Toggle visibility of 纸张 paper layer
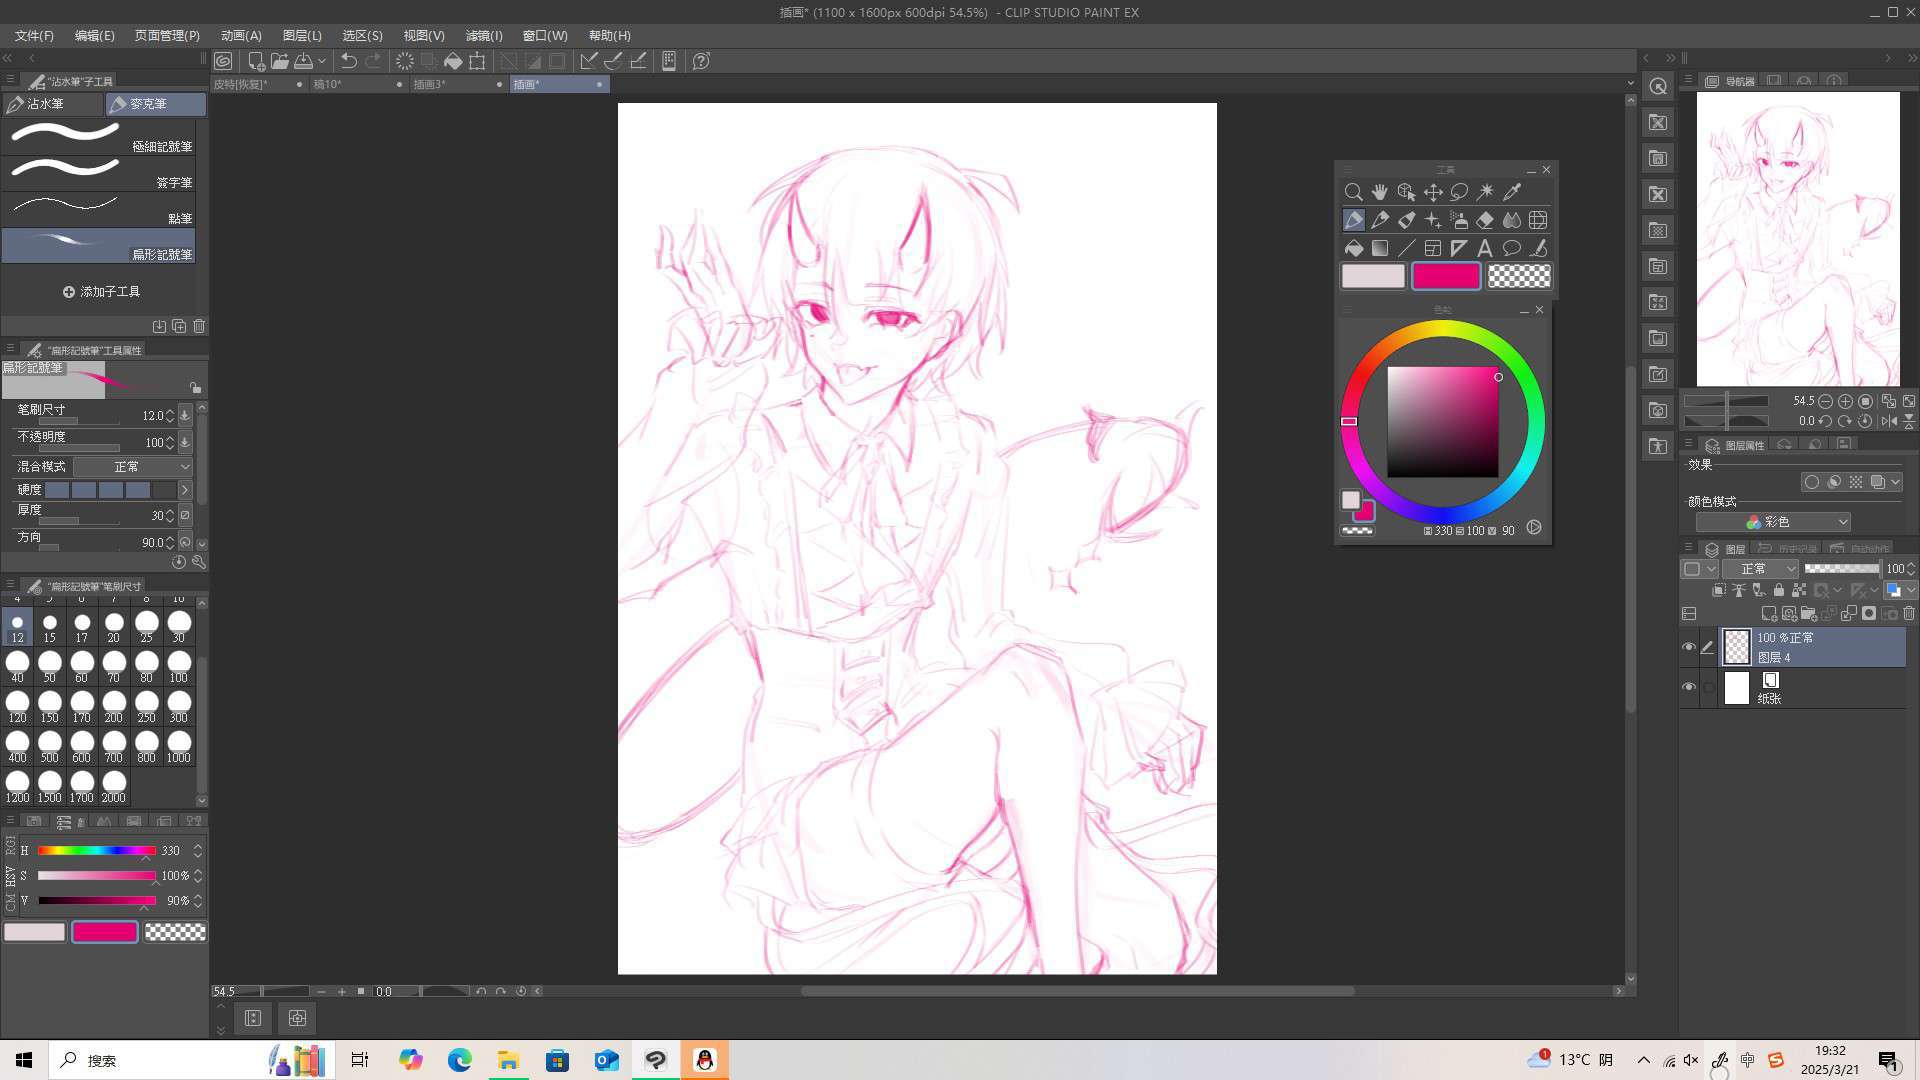Screen dimensions: 1920x1080 coord(1689,687)
